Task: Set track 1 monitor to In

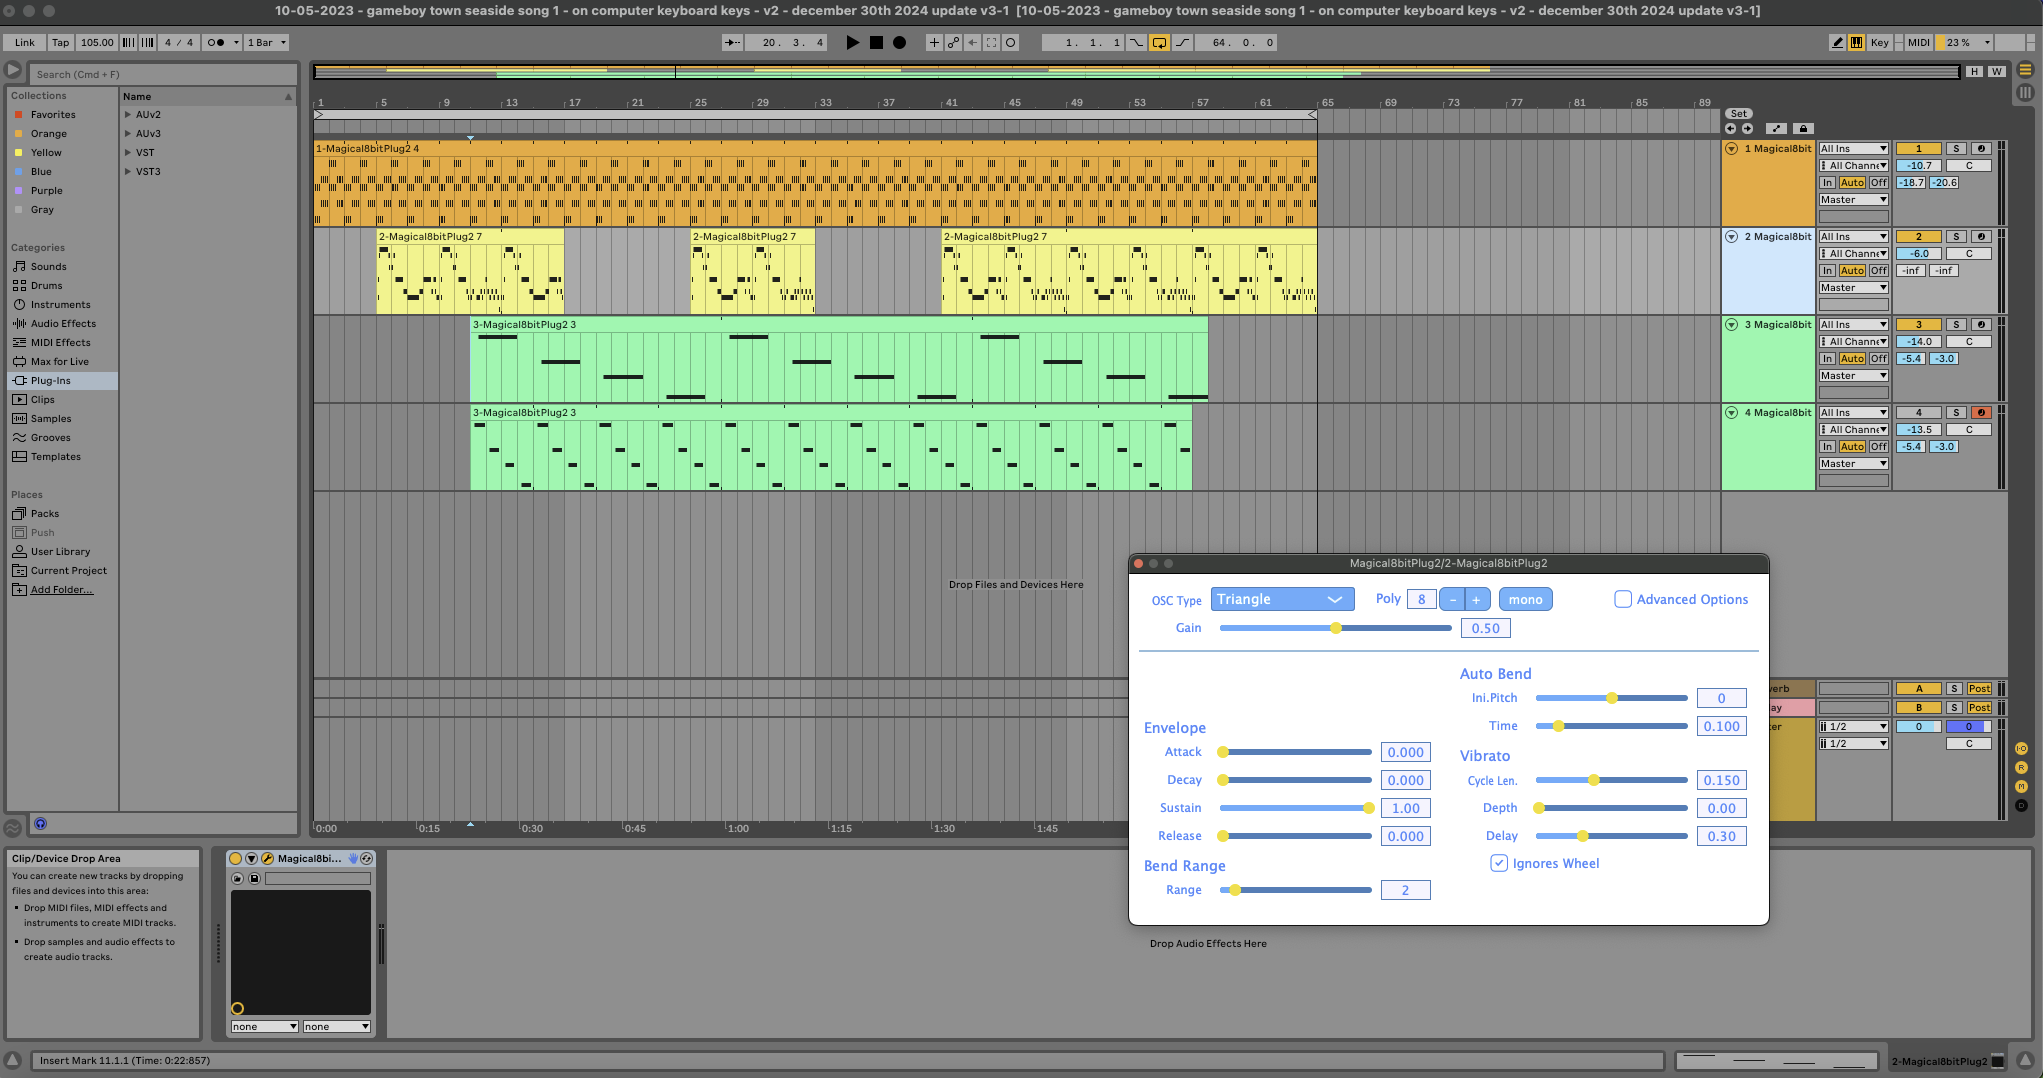Action: (x=1827, y=183)
